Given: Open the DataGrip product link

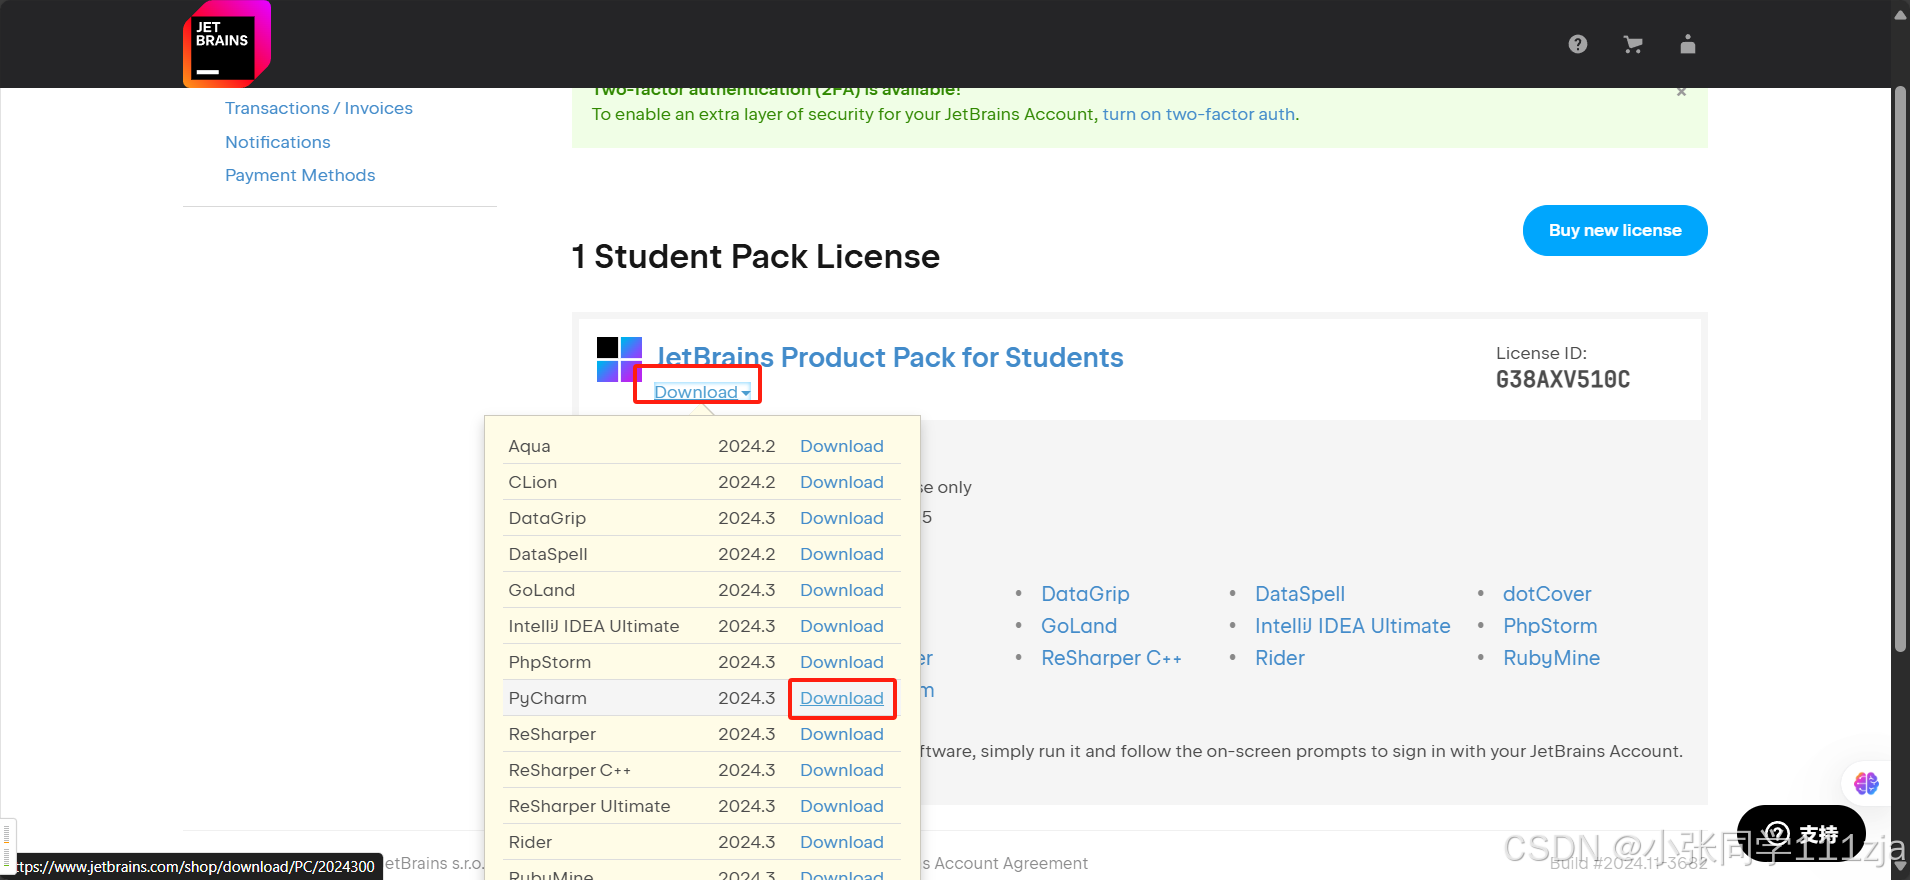Looking at the screenshot, I should coord(1085,594).
